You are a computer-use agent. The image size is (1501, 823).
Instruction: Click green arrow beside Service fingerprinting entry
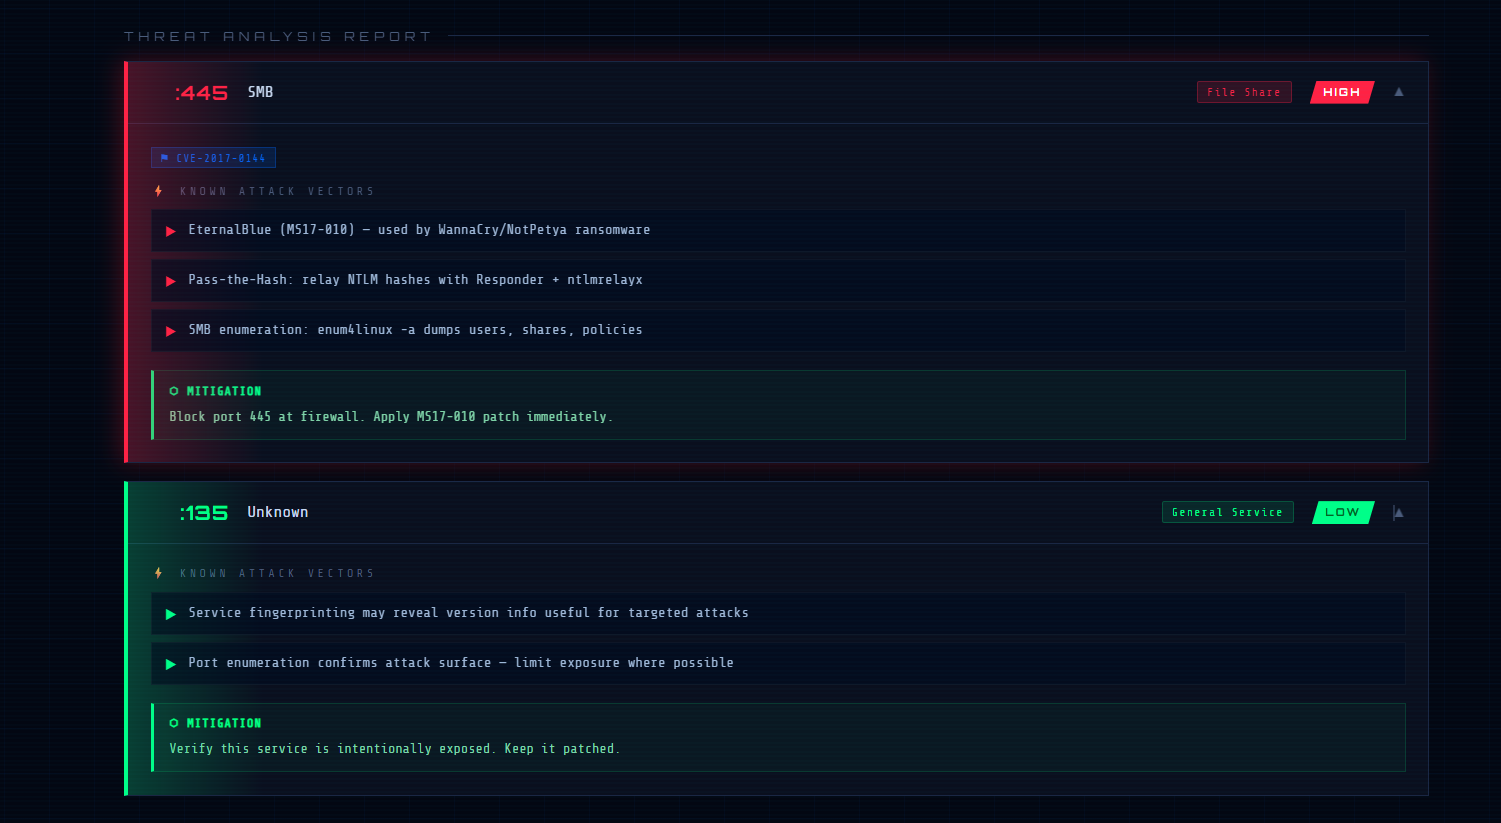[171, 614]
